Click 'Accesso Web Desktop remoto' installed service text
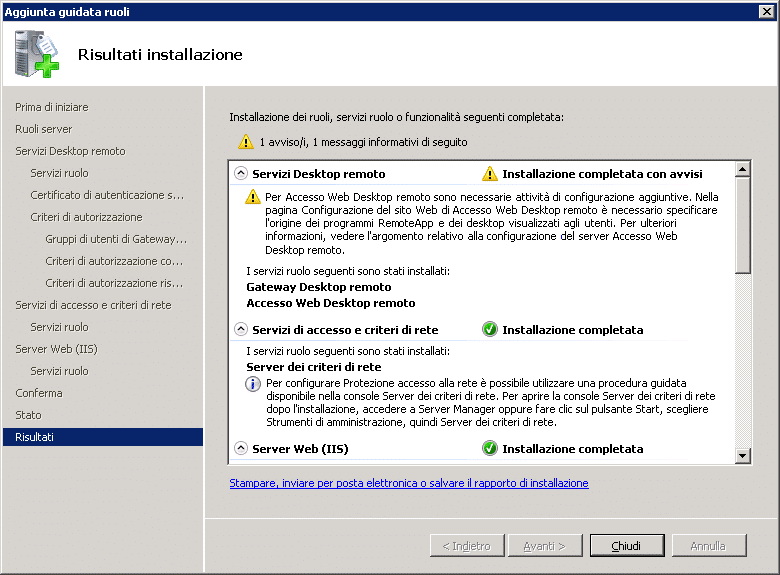Image resolution: width=780 pixels, height=575 pixels. click(330, 303)
